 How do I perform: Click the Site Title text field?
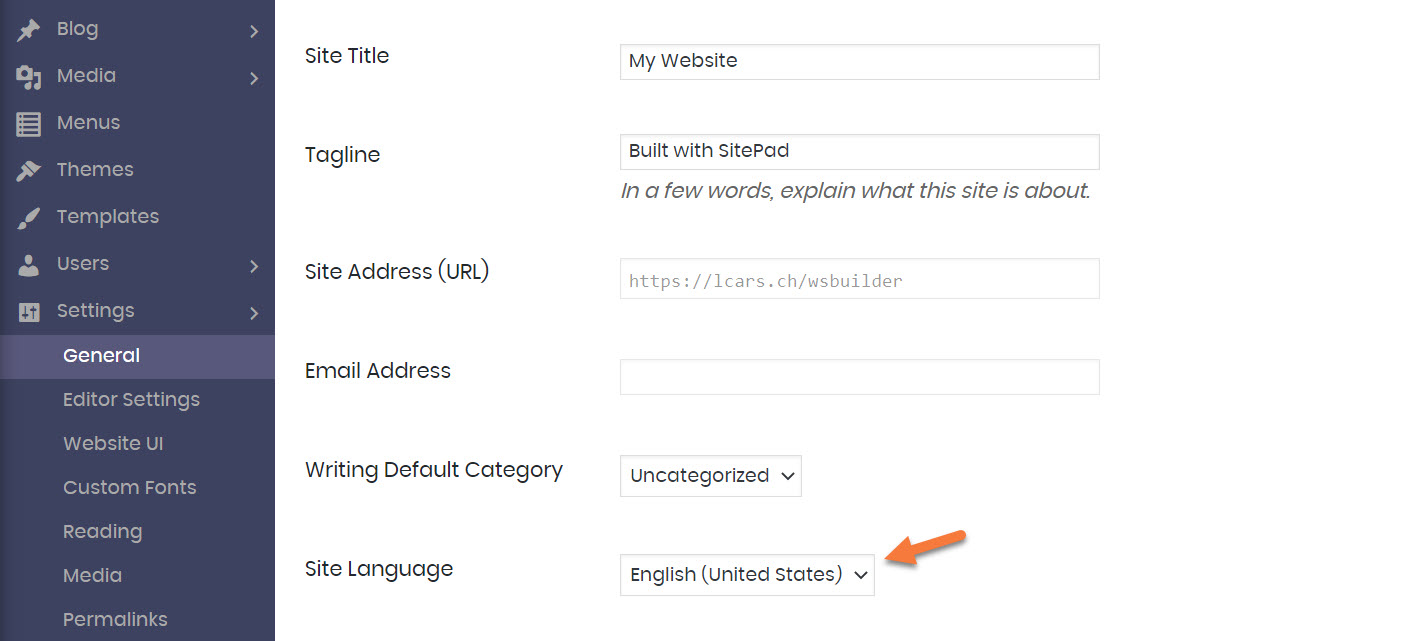click(859, 62)
